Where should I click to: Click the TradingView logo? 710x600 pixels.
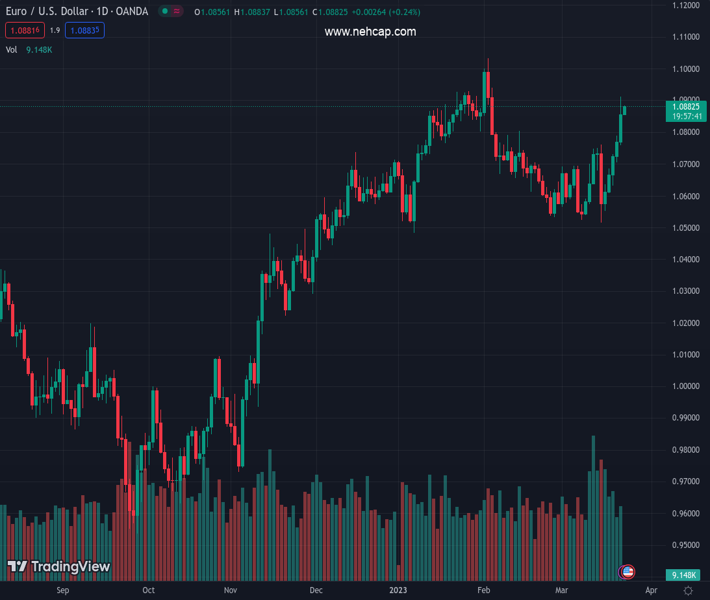58,567
